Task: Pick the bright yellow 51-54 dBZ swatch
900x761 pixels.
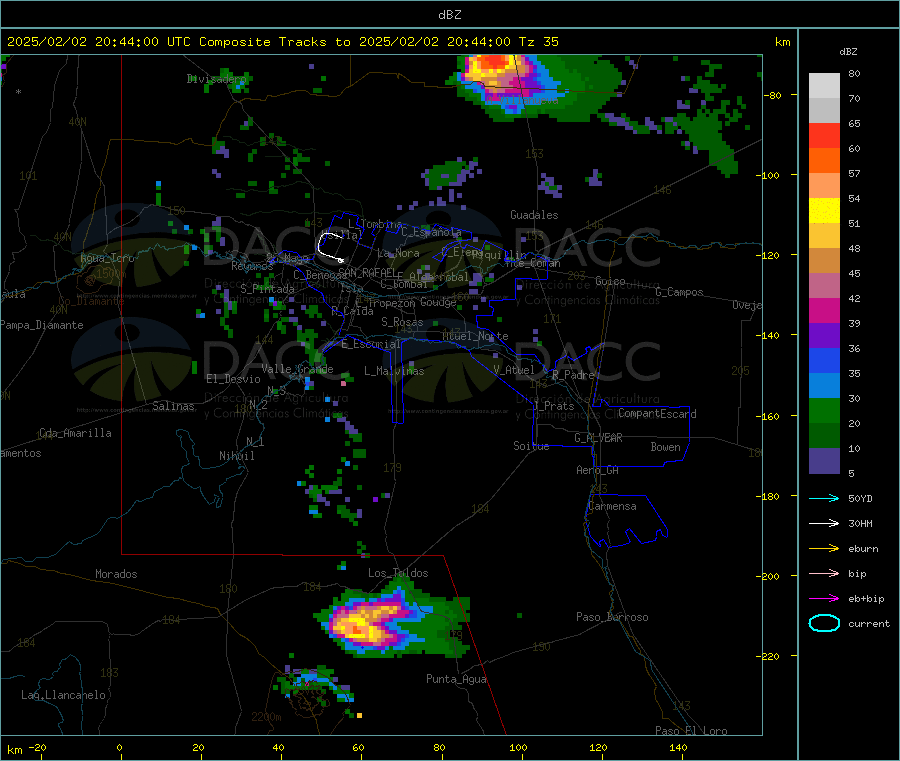Action: point(824,211)
